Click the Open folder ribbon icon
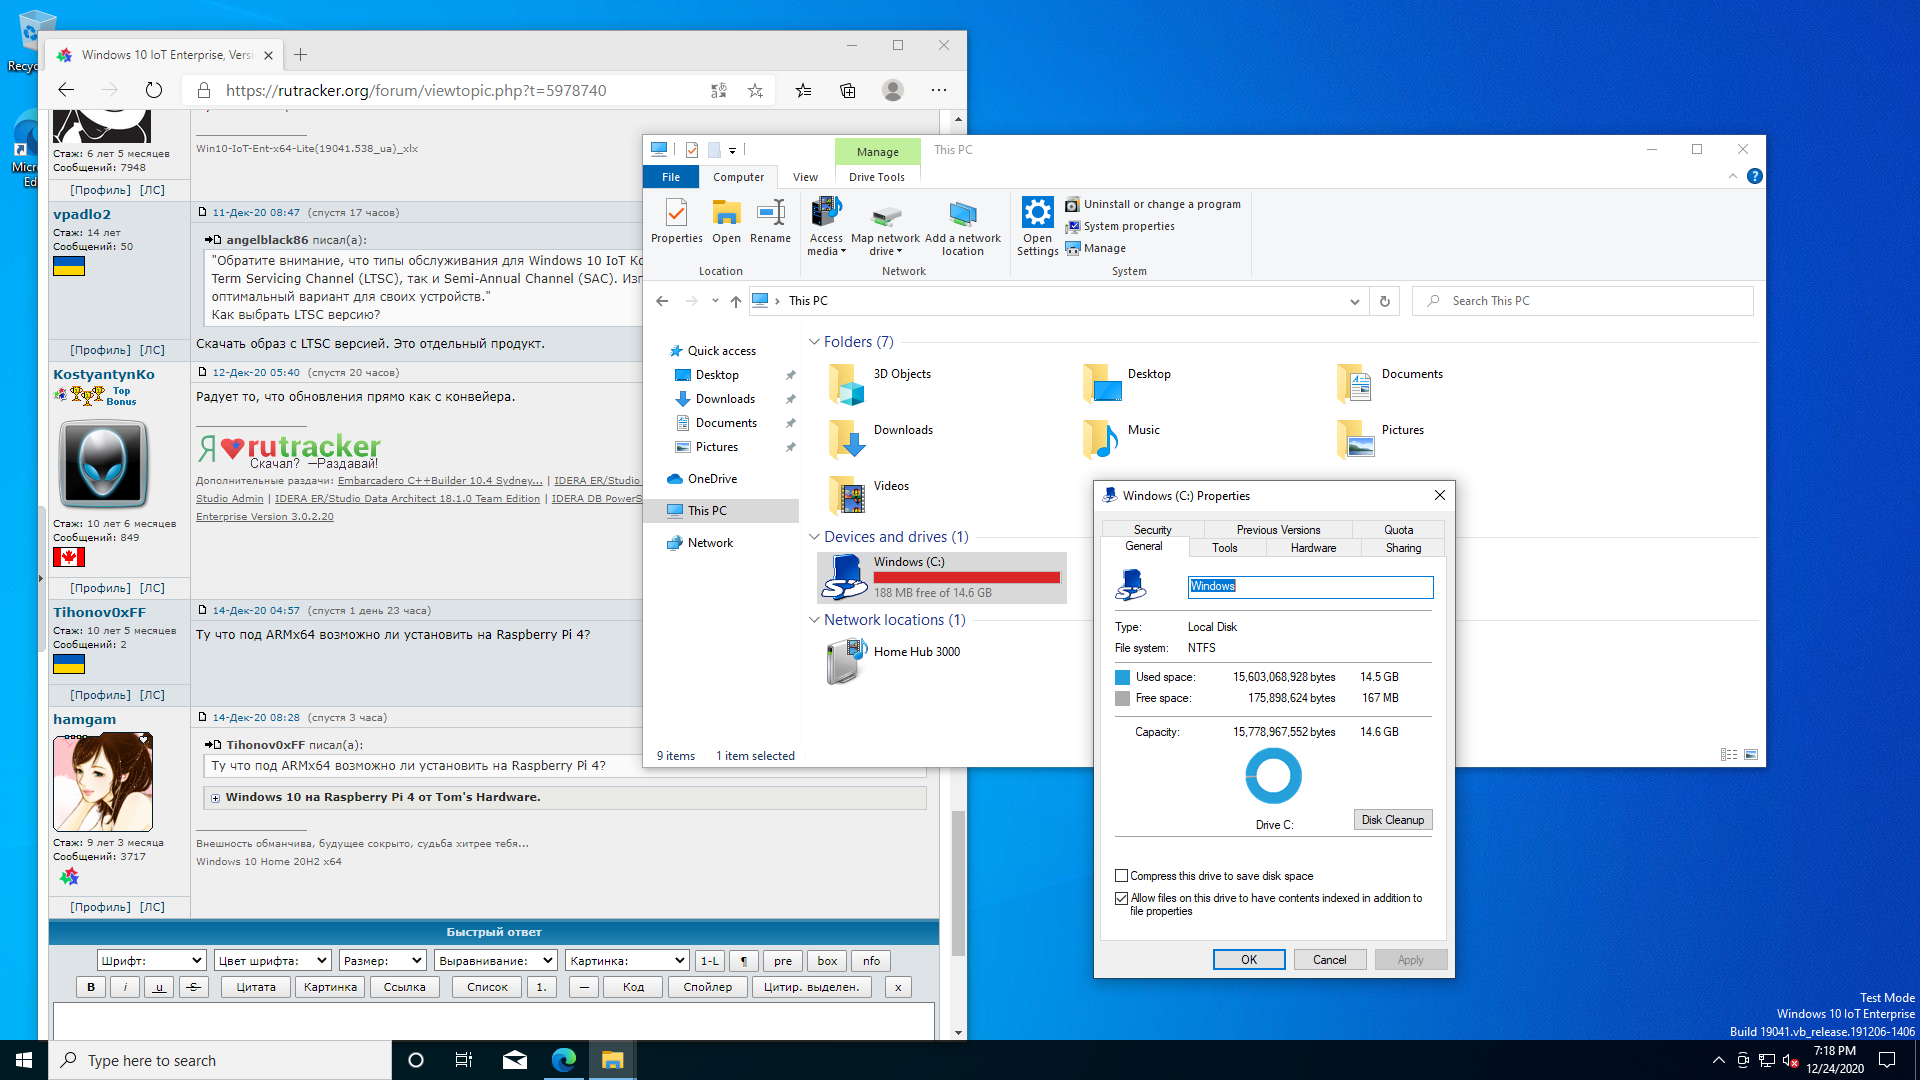Screen dimensions: 1920x1080 point(726,221)
